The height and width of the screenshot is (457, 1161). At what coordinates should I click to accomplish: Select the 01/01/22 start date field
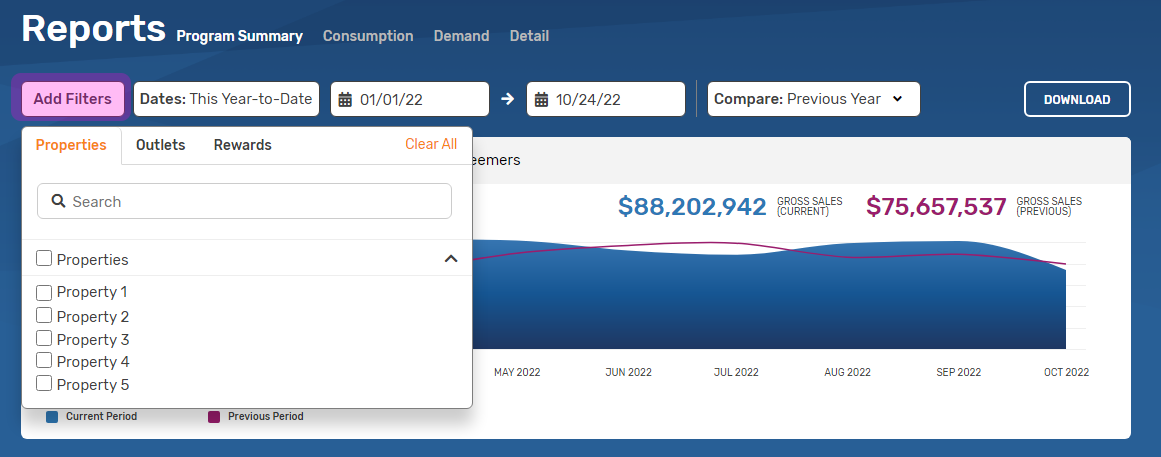409,99
